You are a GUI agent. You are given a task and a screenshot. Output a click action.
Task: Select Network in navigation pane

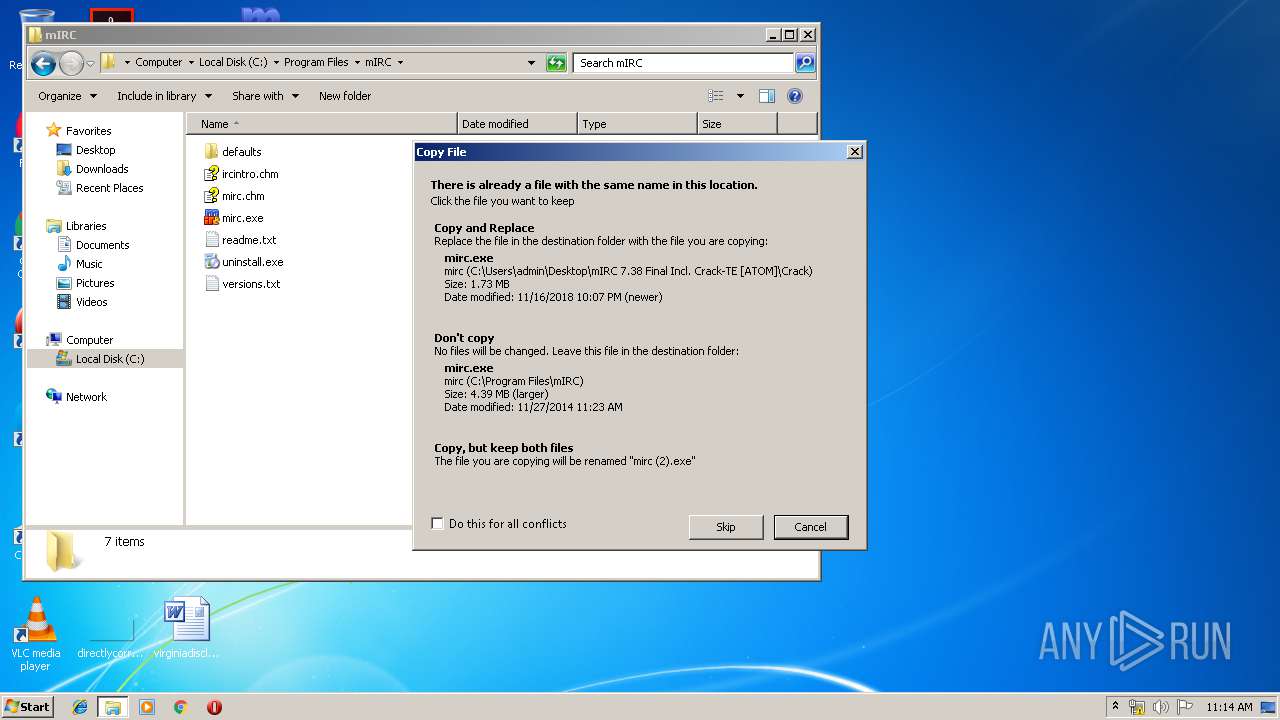point(86,397)
